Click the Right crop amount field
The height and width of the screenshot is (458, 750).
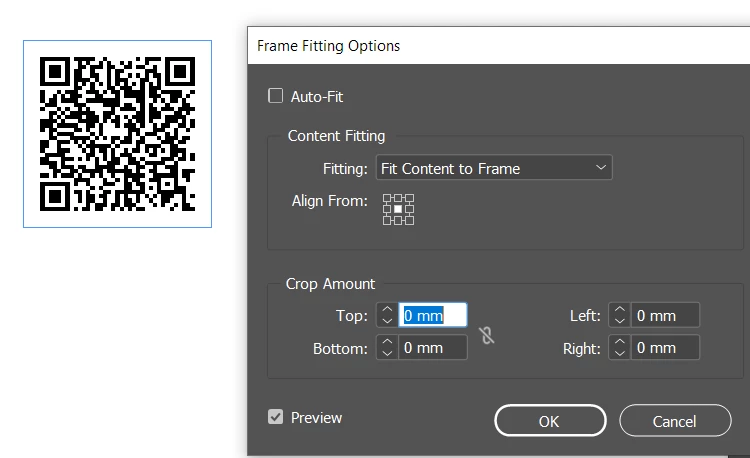point(665,348)
